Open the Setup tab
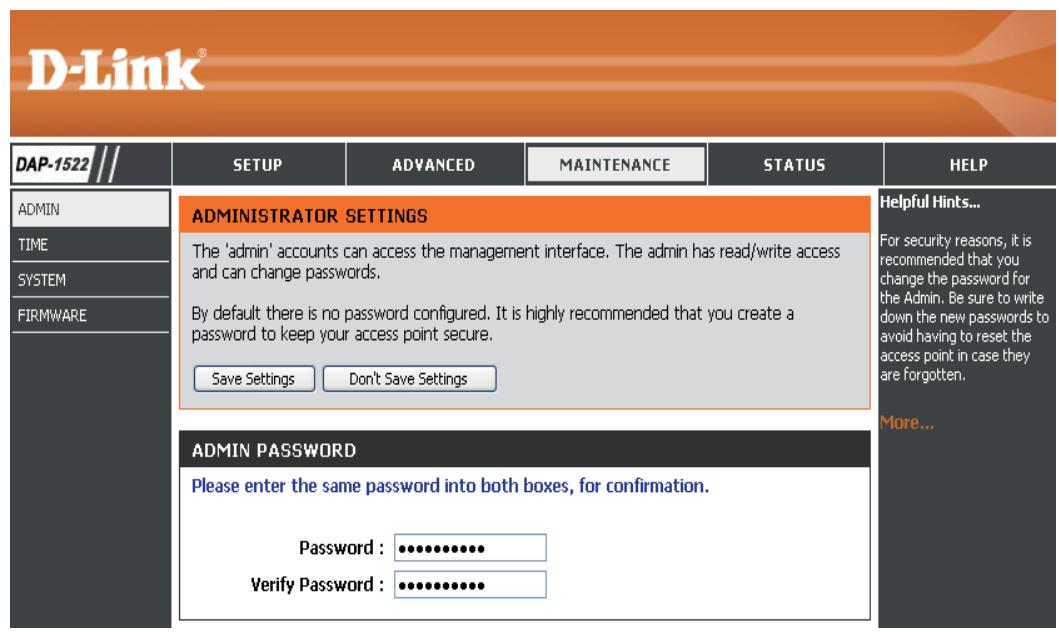 pyautogui.click(x=258, y=164)
